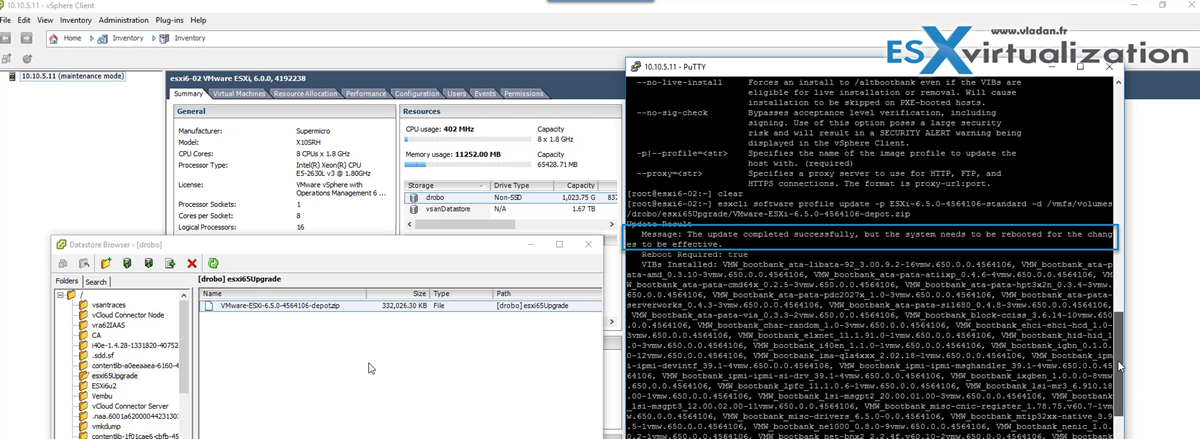Viewport: 1200px width, 439px height.
Task: Switch to the Virtual Machines tab
Action: point(239,93)
